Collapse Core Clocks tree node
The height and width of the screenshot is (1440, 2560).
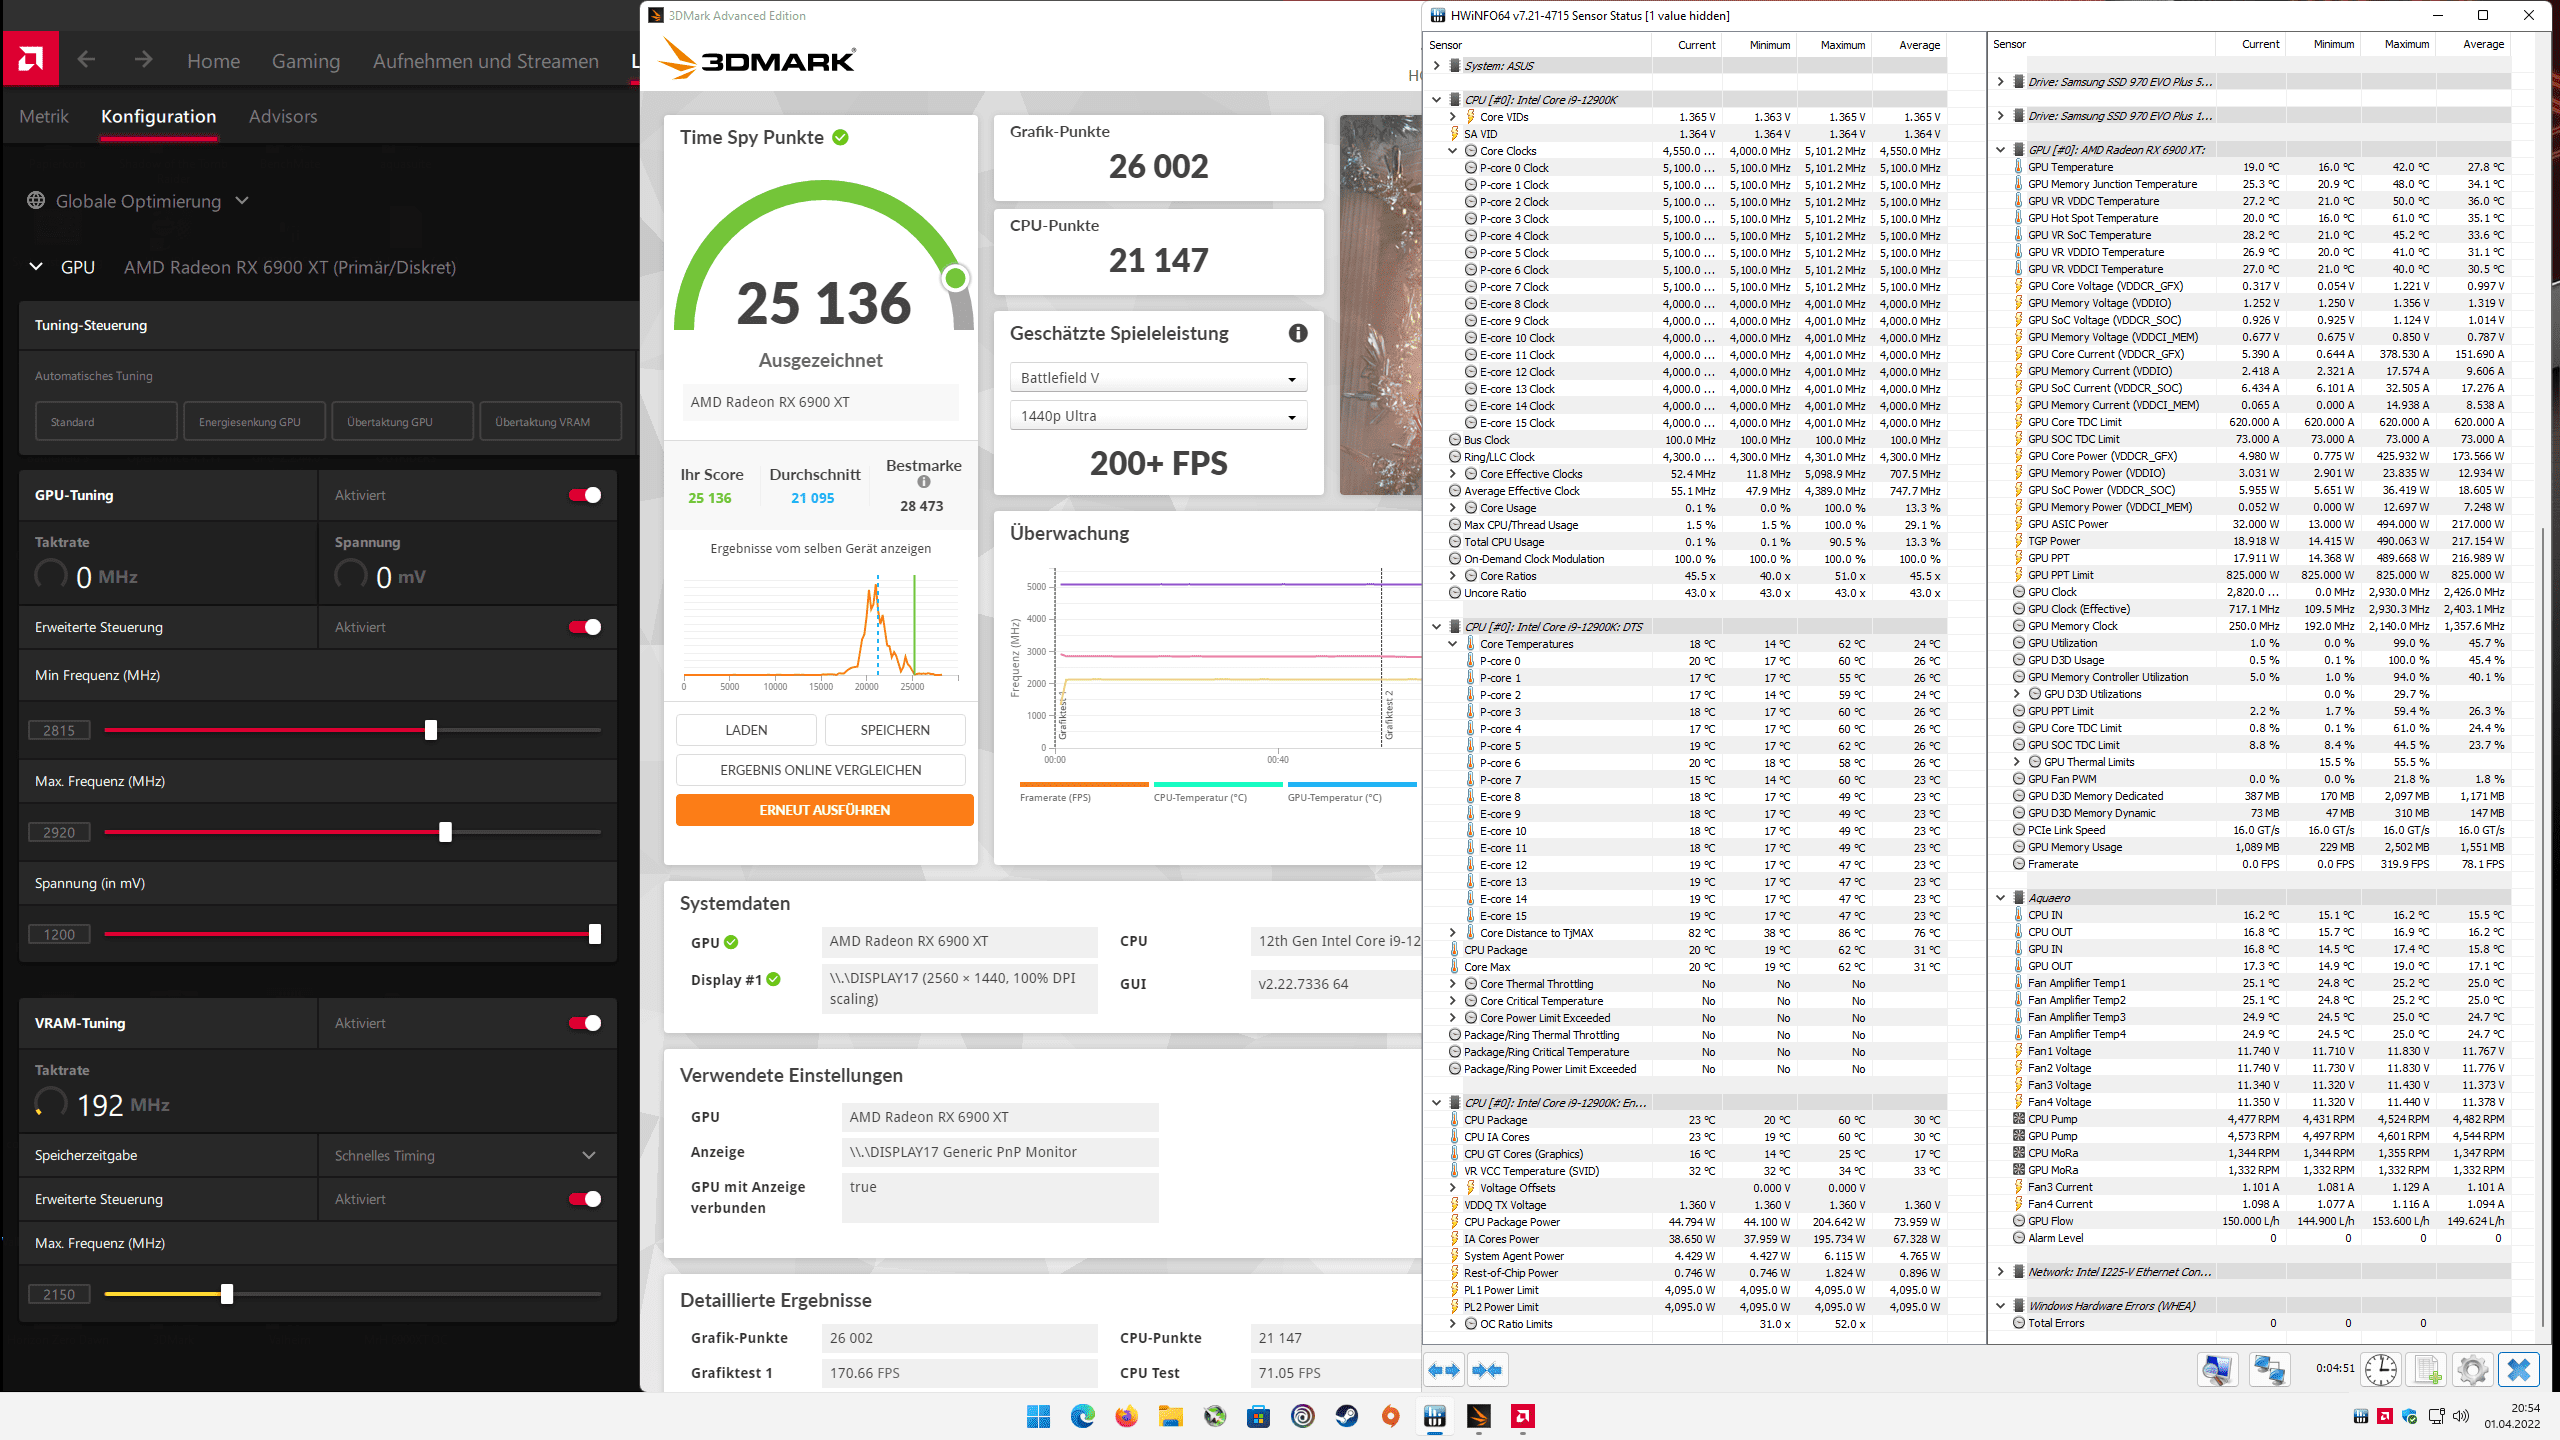pyautogui.click(x=1453, y=151)
